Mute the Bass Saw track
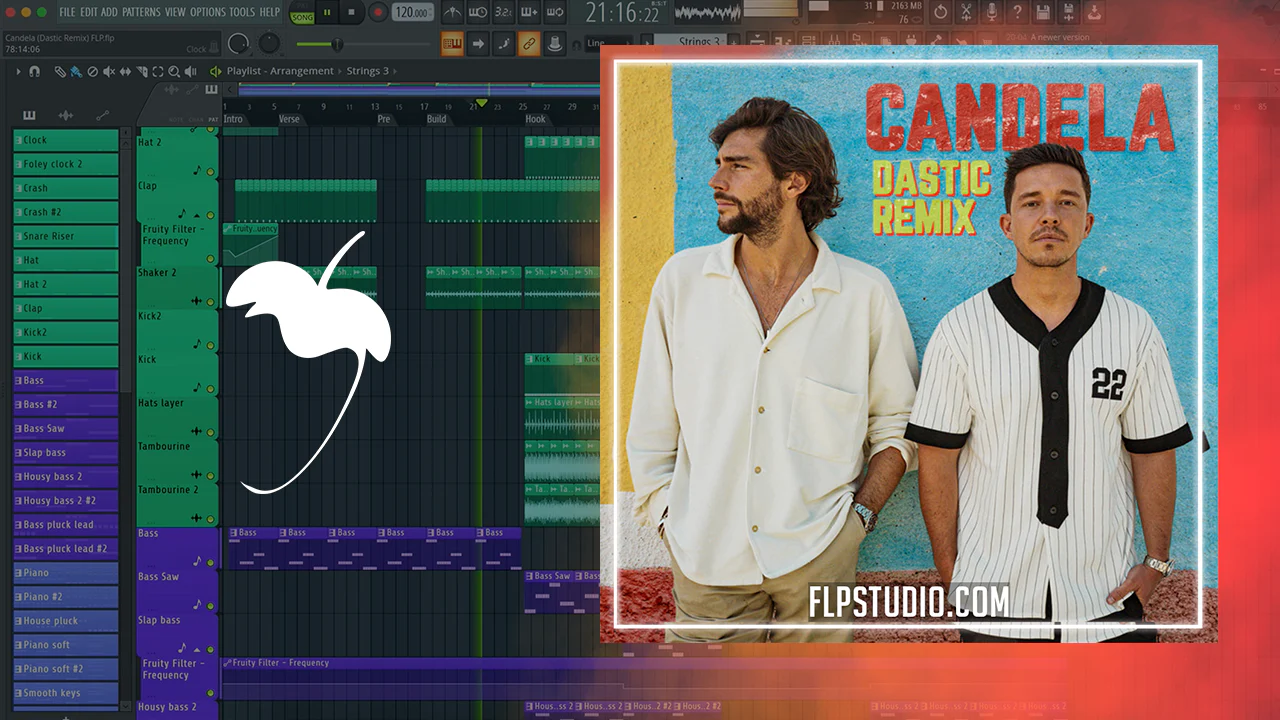Image resolution: width=1280 pixels, height=720 pixels. (210, 605)
